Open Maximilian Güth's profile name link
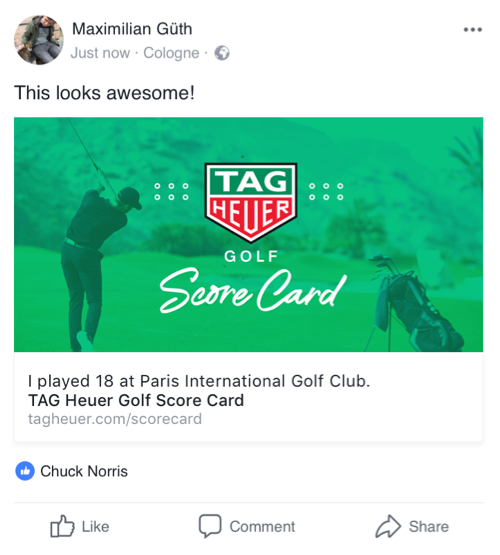Screen dimensions: 500x555 point(132,29)
